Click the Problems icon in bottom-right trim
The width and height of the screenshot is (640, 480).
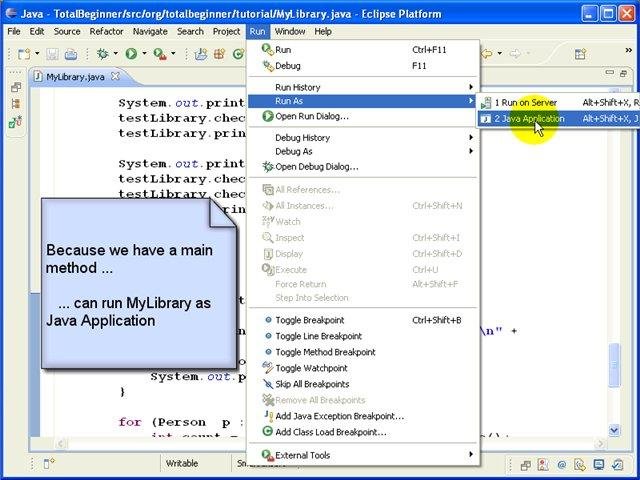[x=543, y=465]
